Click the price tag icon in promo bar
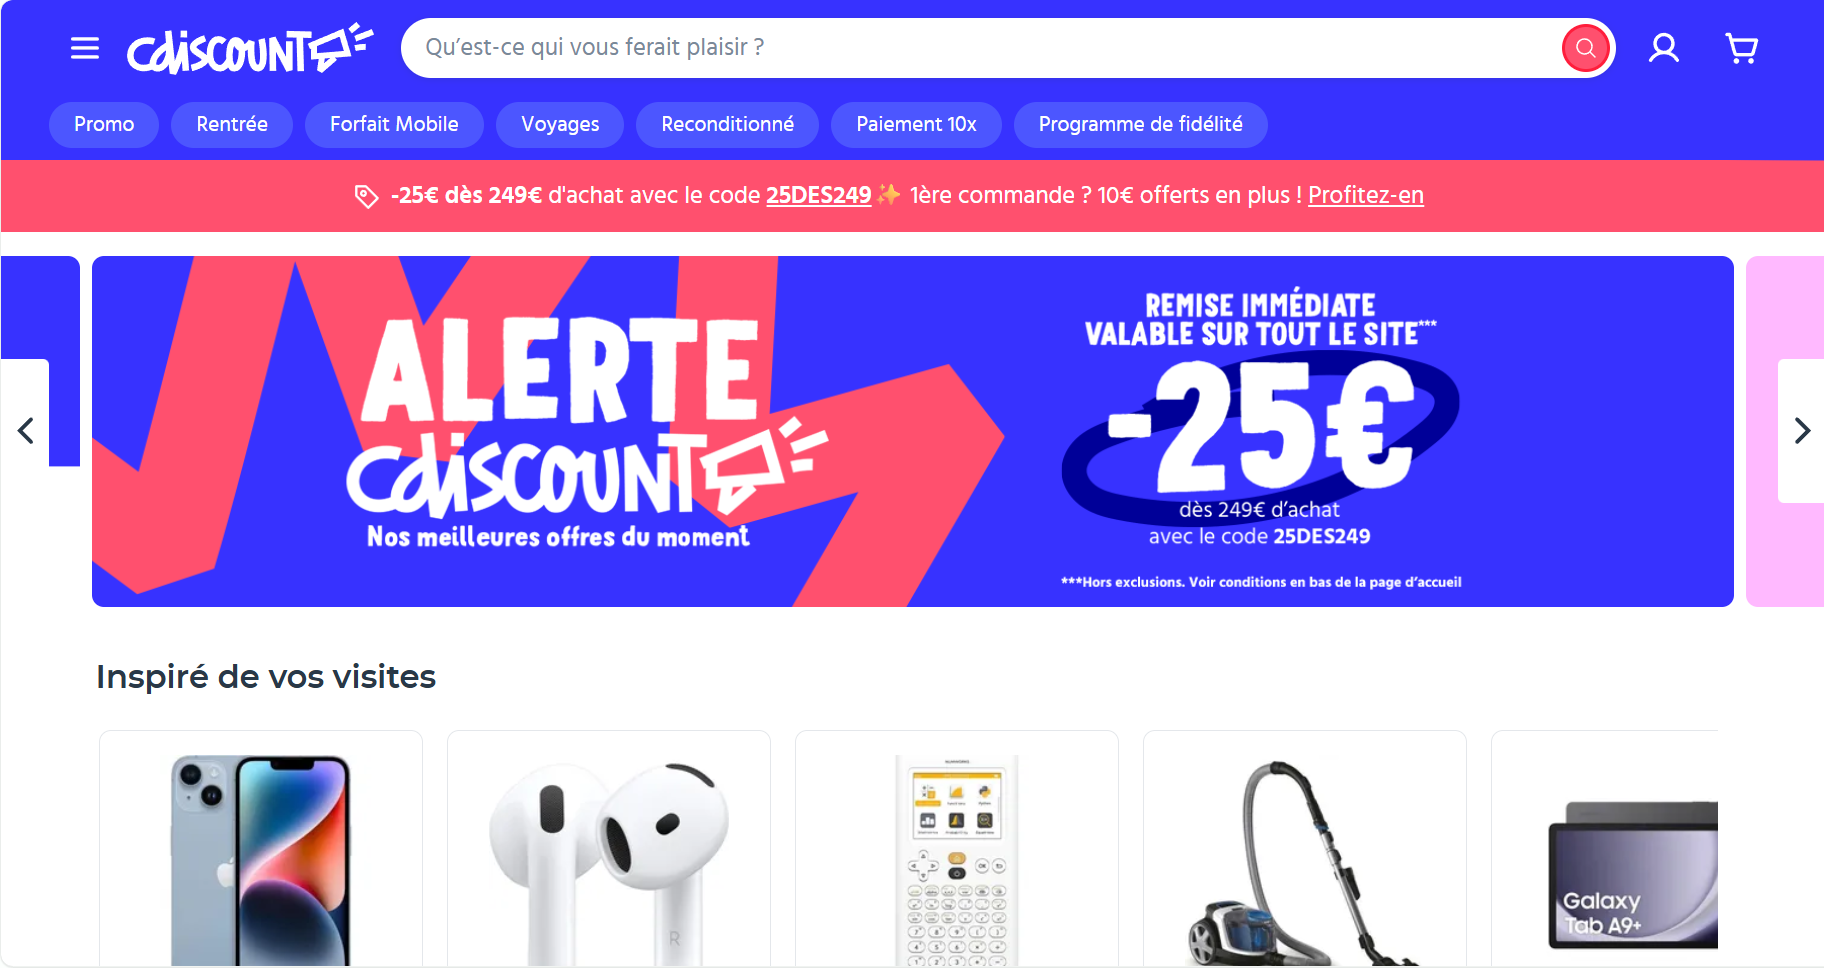The image size is (1824, 968). point(366,196)
